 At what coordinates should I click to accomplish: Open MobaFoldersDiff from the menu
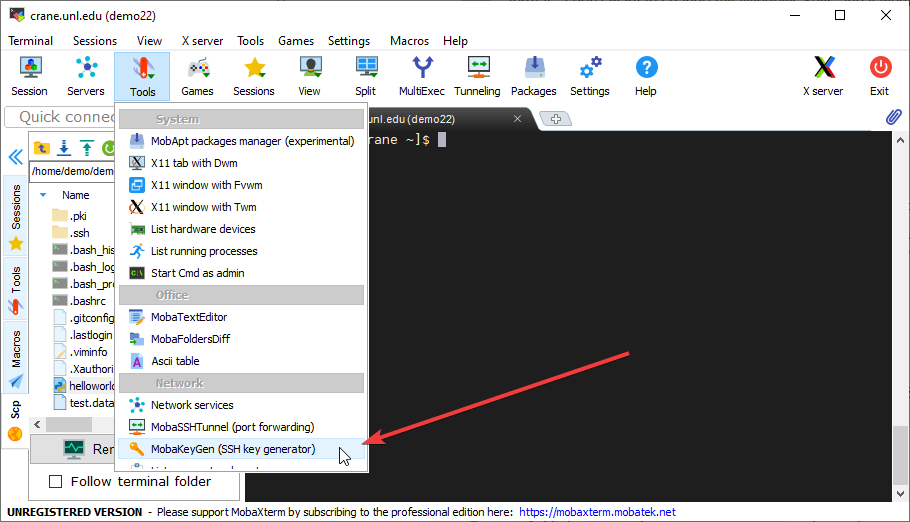click(x=242, y=339)
